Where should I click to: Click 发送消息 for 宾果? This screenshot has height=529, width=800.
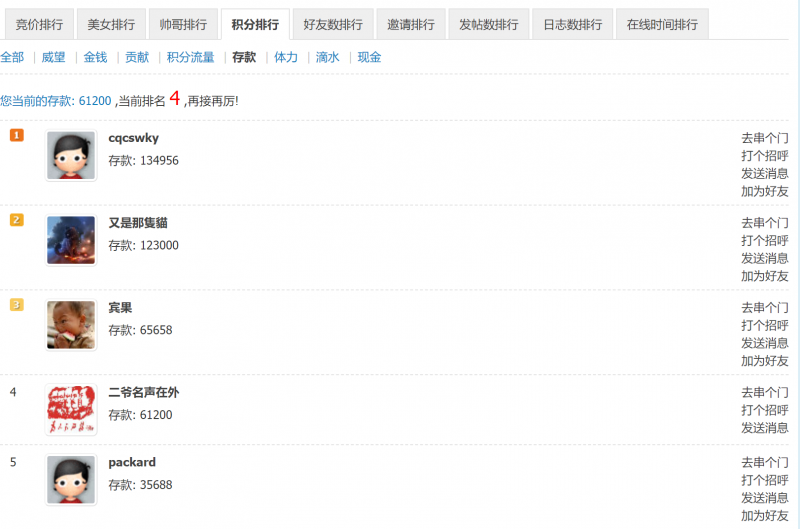(x=764, y=343)
